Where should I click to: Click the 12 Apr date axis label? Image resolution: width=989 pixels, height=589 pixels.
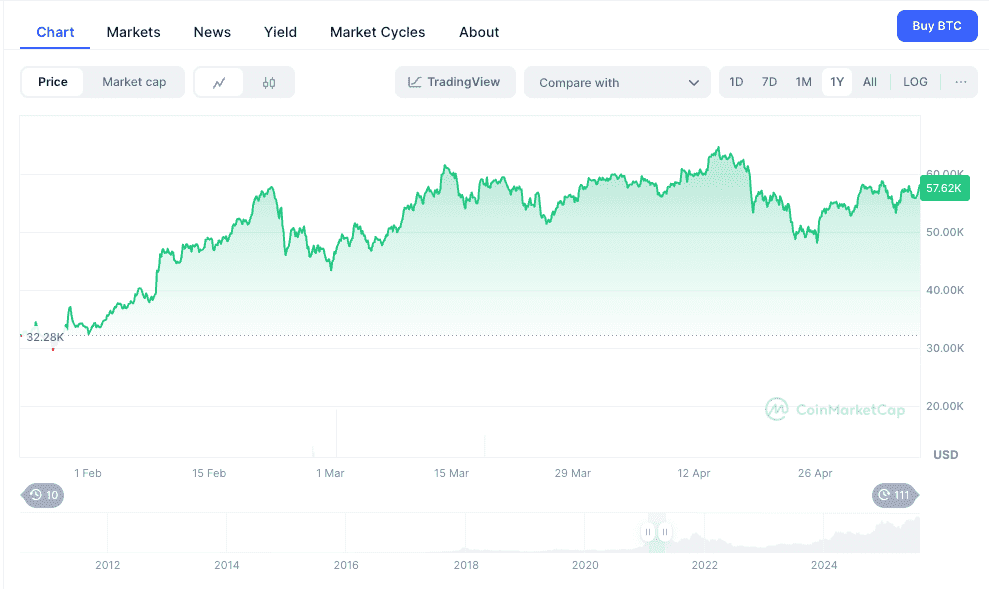click(x=694, y=473)
